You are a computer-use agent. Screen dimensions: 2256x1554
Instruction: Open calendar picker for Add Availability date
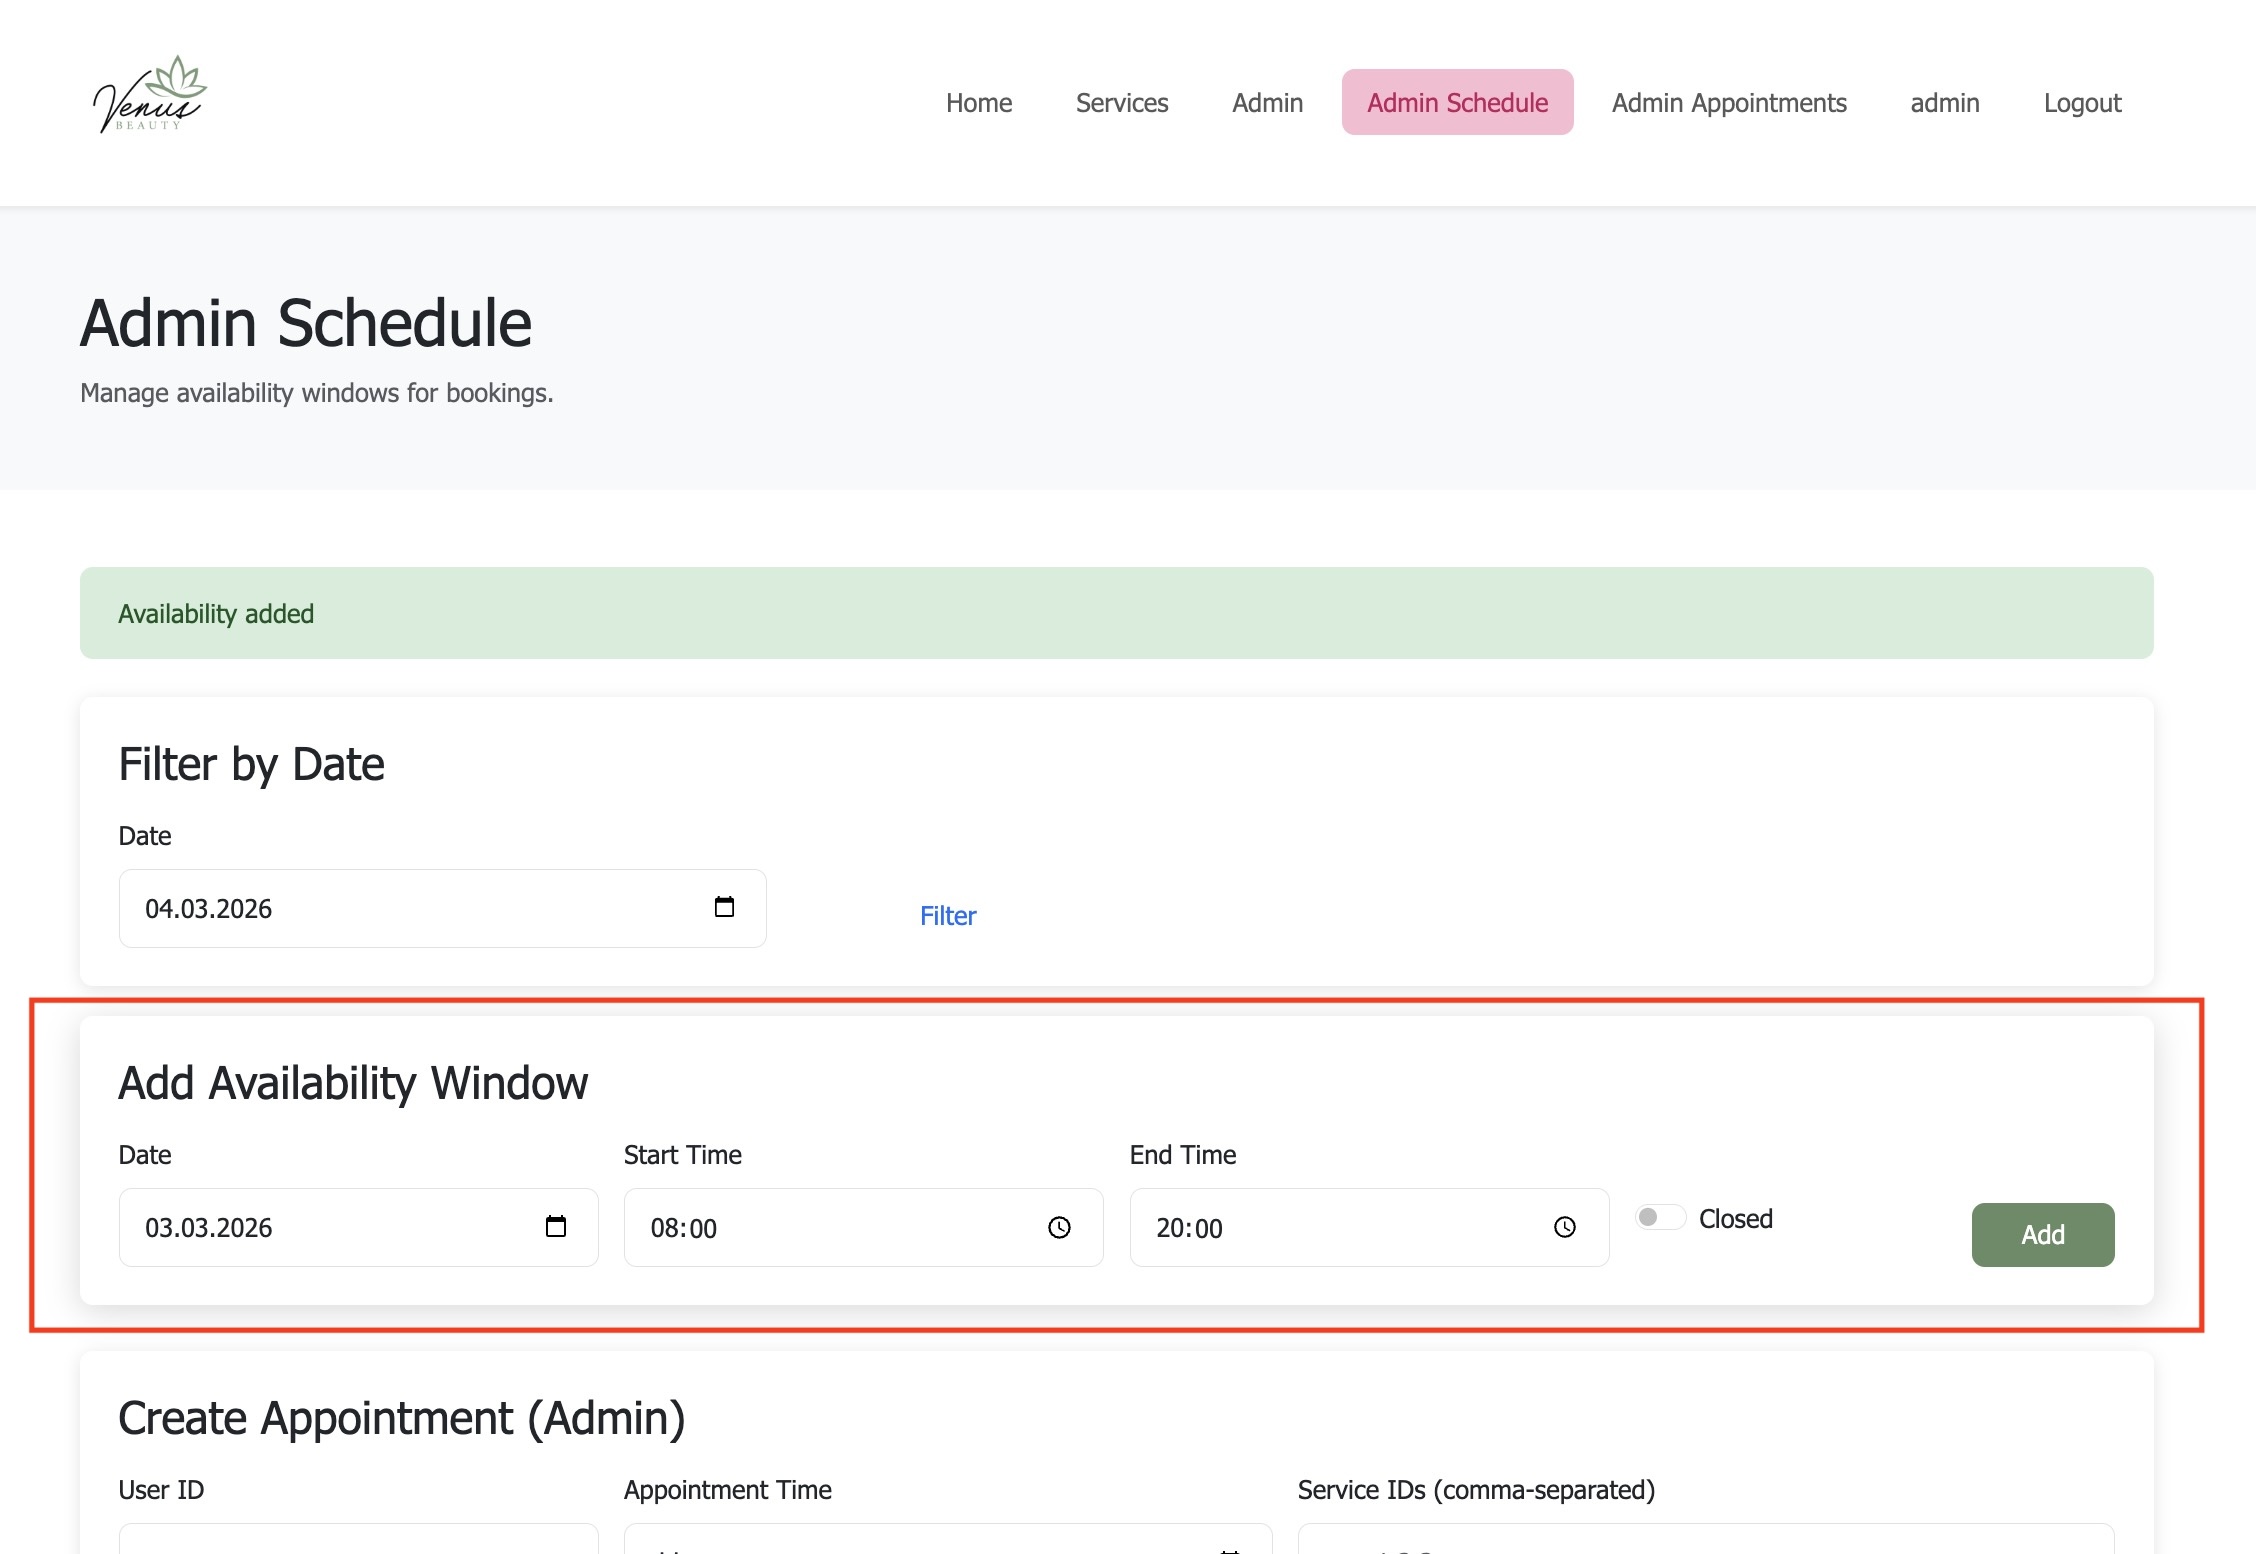[556, 1226]
